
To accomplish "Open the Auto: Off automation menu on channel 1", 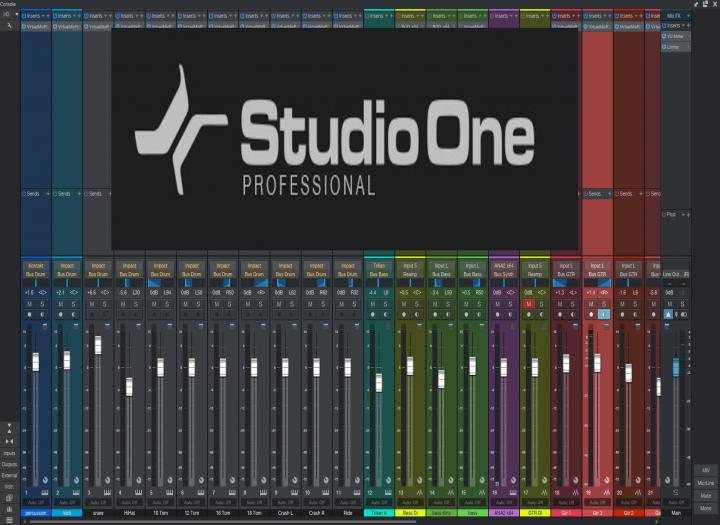I will pyautogui.click(x=36, y=502).
